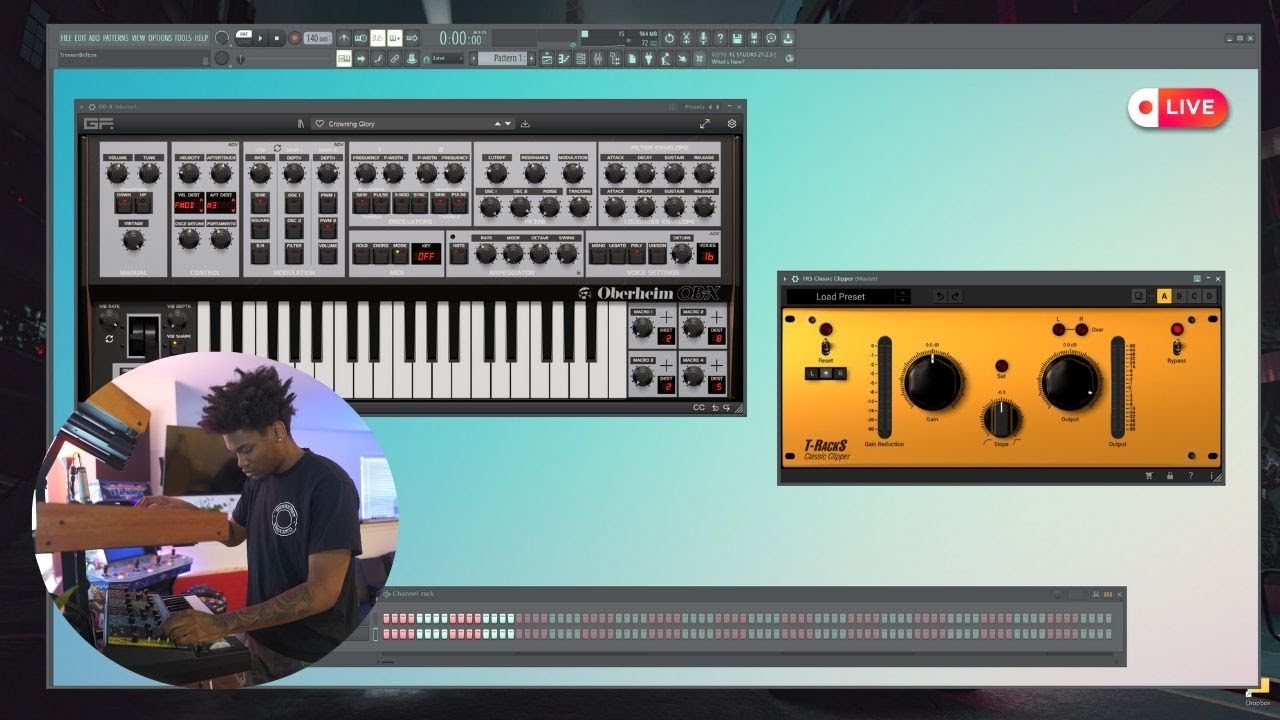1280x720 pixels.
Task: Click the 140 tempo field
Action: click(x=317, y=38)
